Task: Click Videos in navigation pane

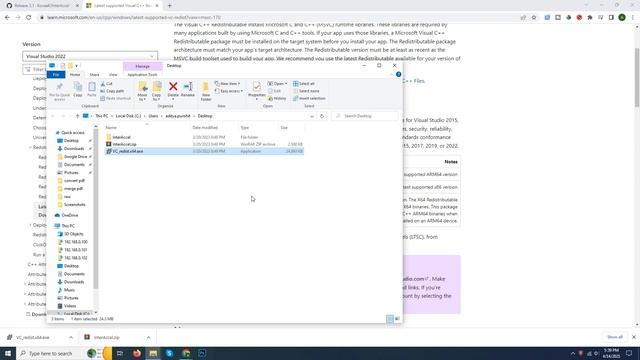Action: tap(70, 306)
